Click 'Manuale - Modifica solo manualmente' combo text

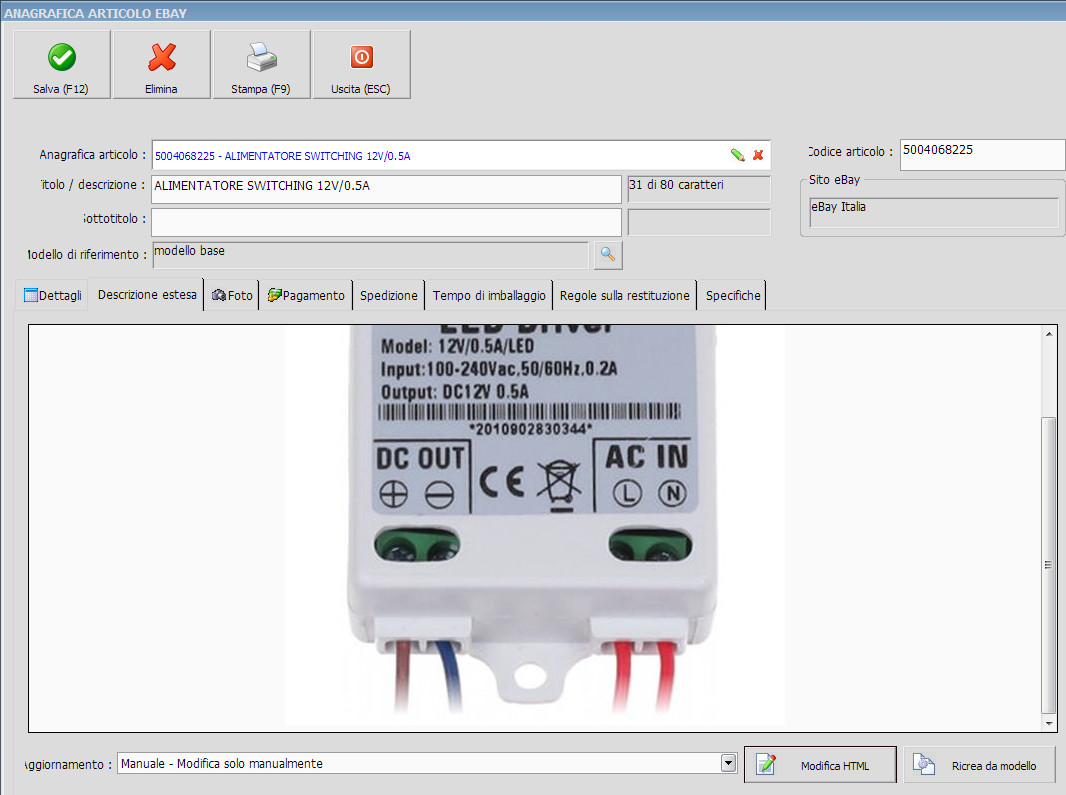point(222,764)
